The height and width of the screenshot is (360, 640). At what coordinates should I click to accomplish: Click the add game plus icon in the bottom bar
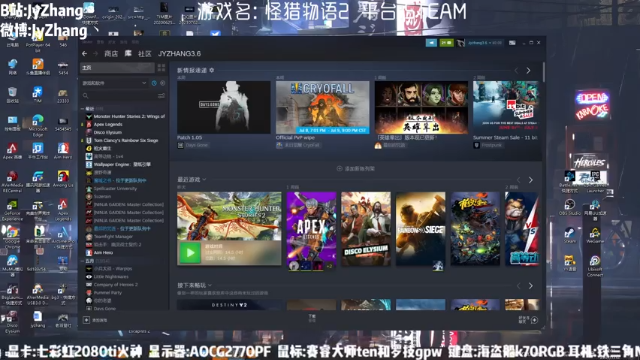coord(86,320)
